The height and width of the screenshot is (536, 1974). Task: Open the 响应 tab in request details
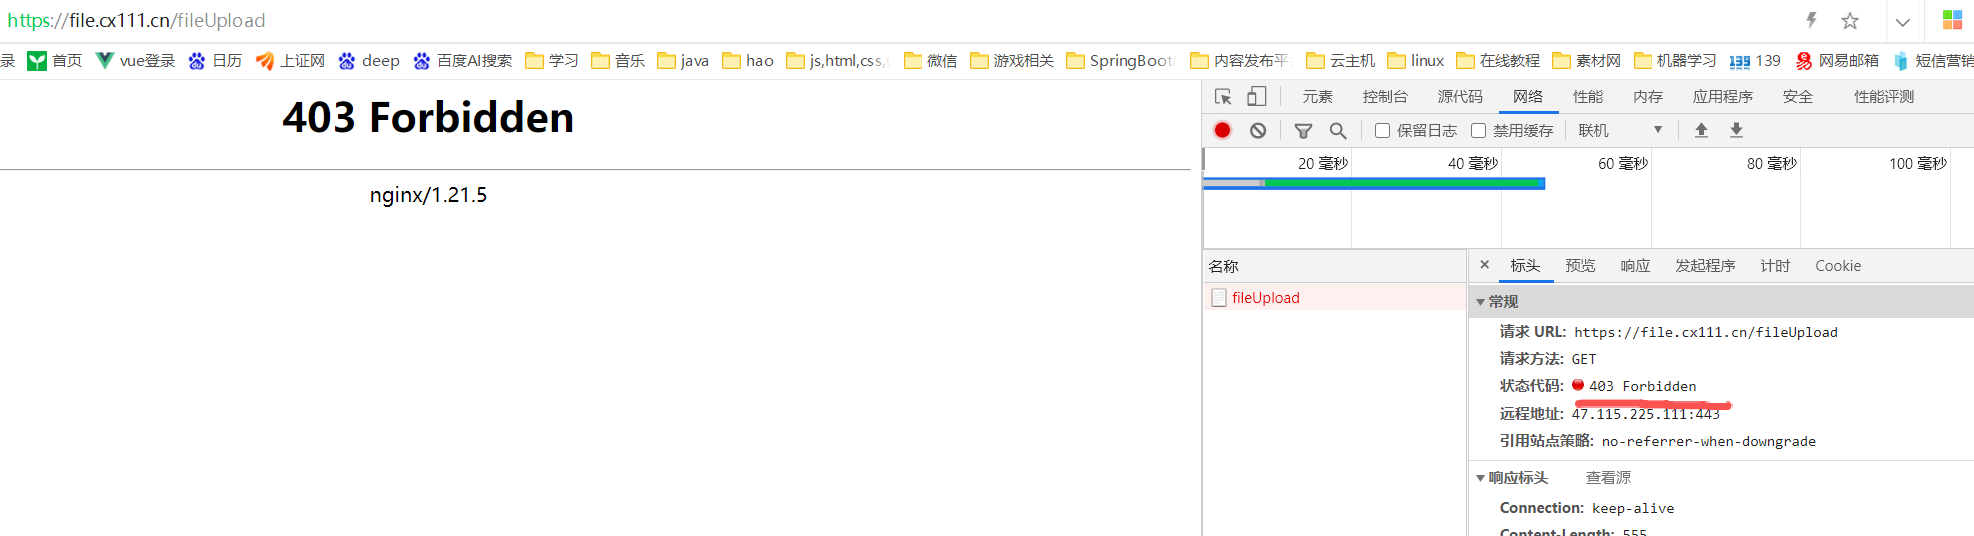click(1635, 266)
